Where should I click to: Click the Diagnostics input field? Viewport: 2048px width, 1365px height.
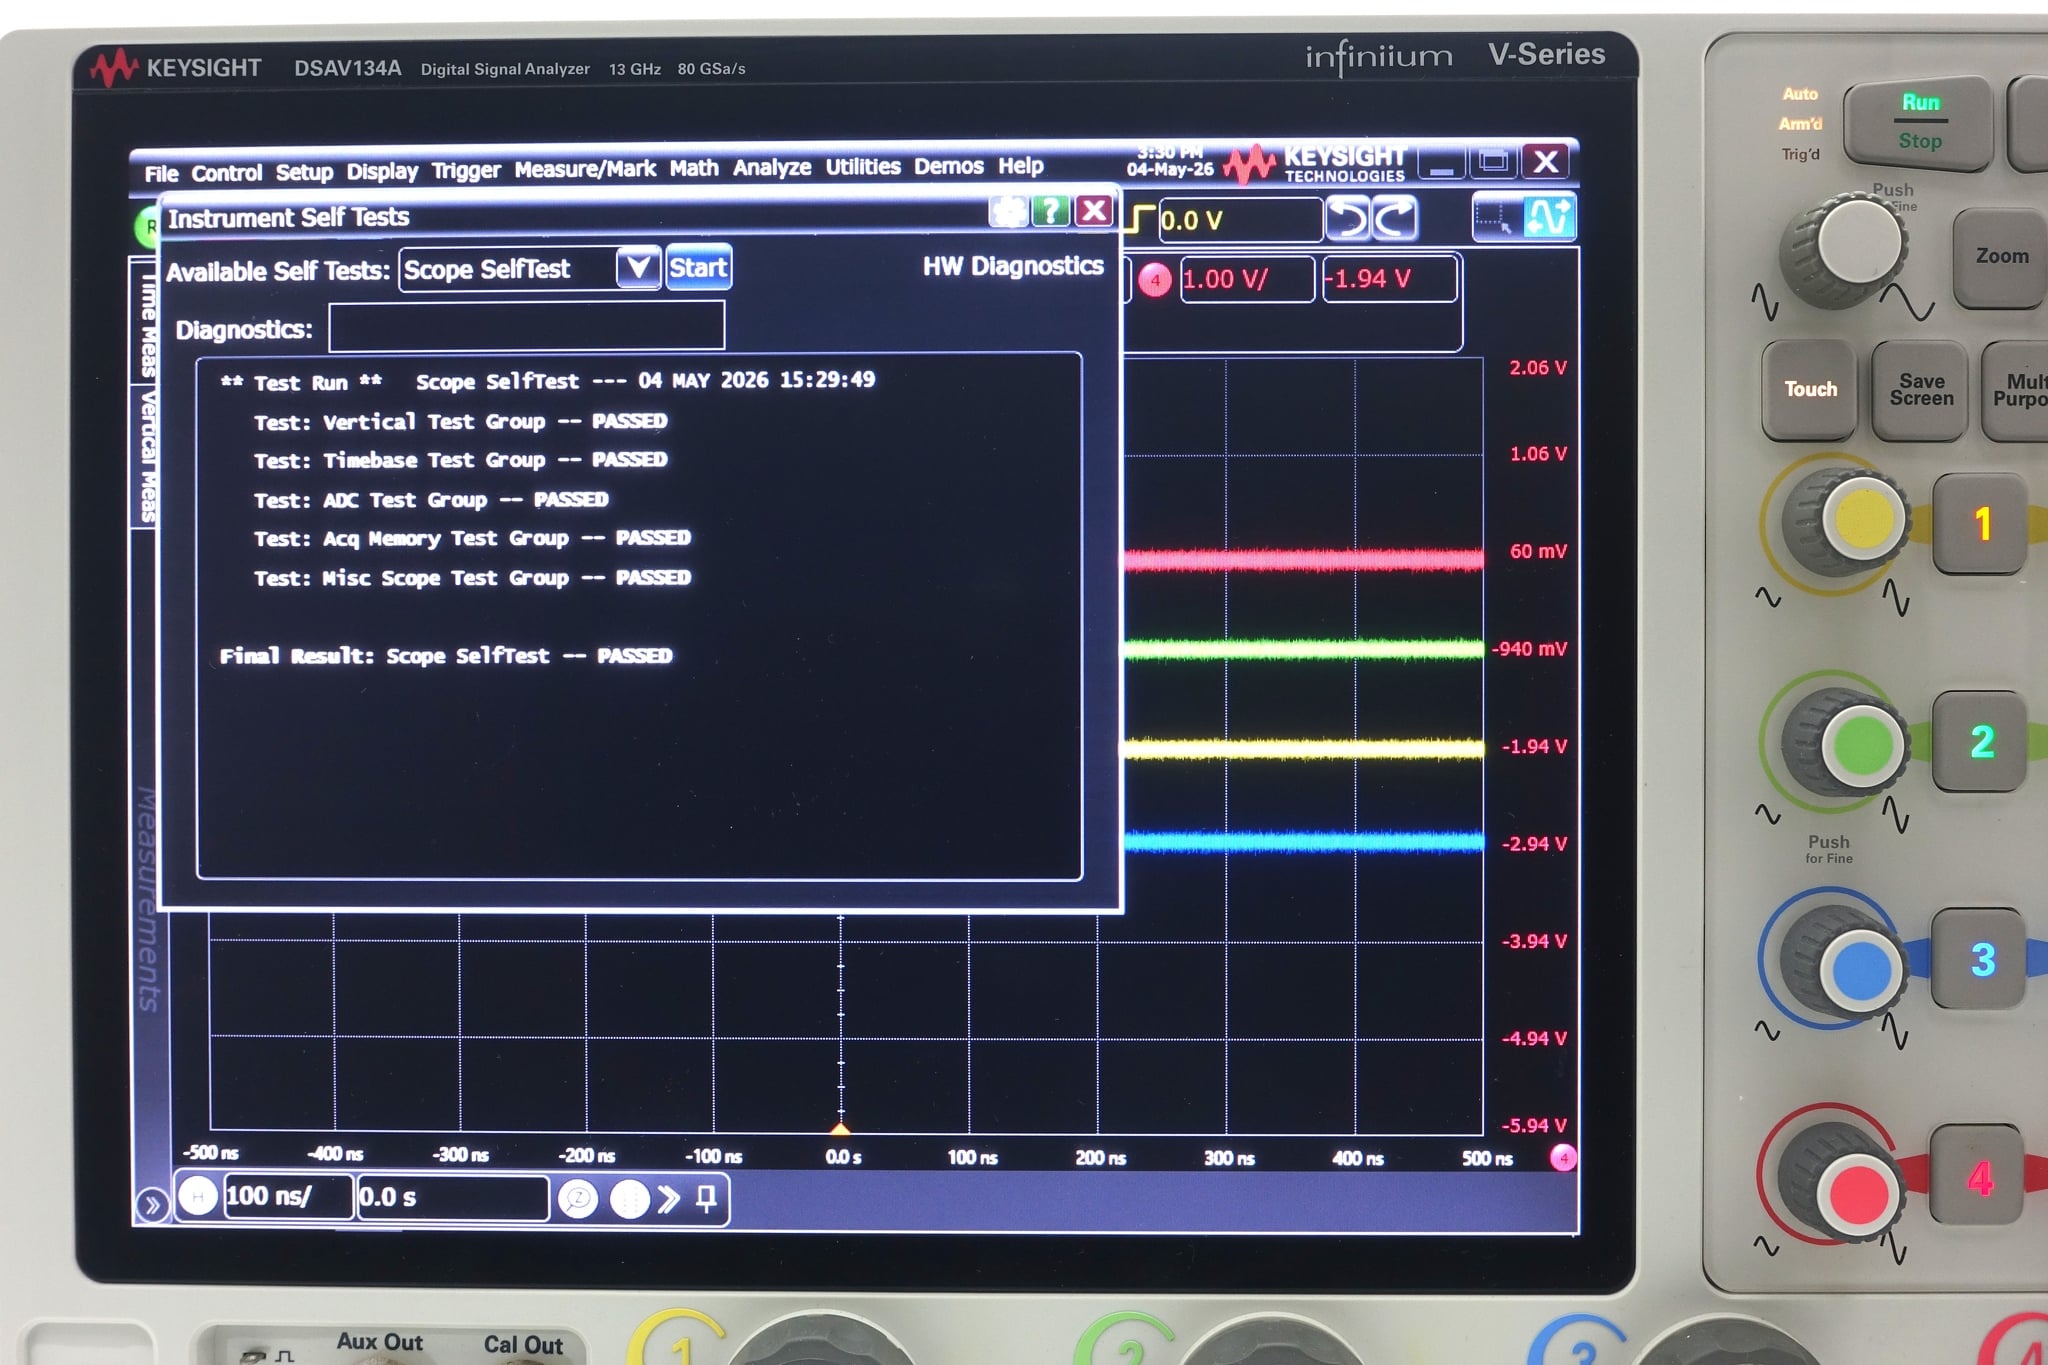click(x=527, y=327)
